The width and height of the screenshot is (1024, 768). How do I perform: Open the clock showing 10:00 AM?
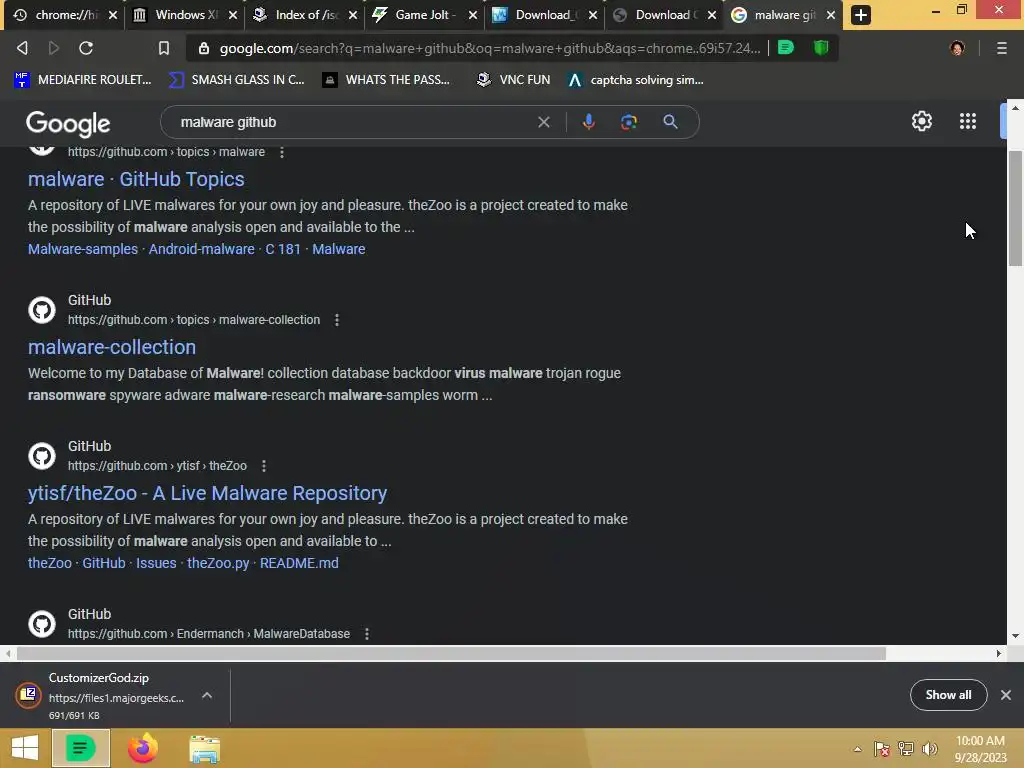click(x=980, y=749)
